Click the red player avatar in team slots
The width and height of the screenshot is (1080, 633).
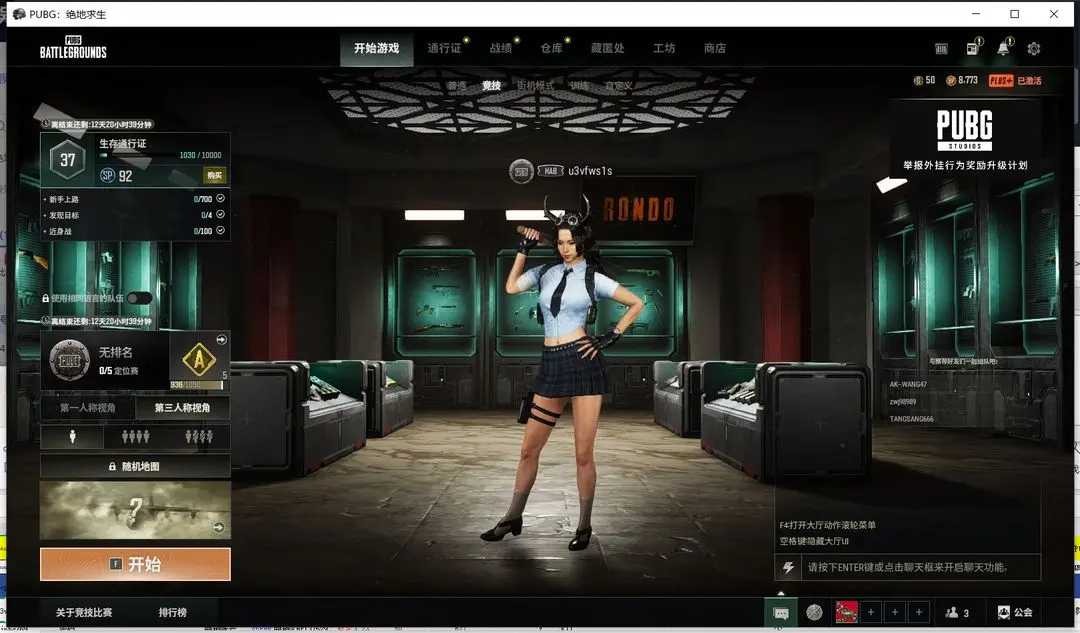(x=847, y=612)
